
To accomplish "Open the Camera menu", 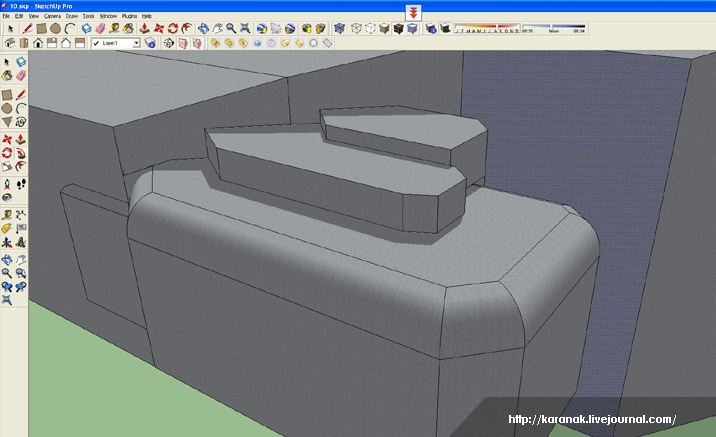I will pyautogui.click(x=52, y=17).
